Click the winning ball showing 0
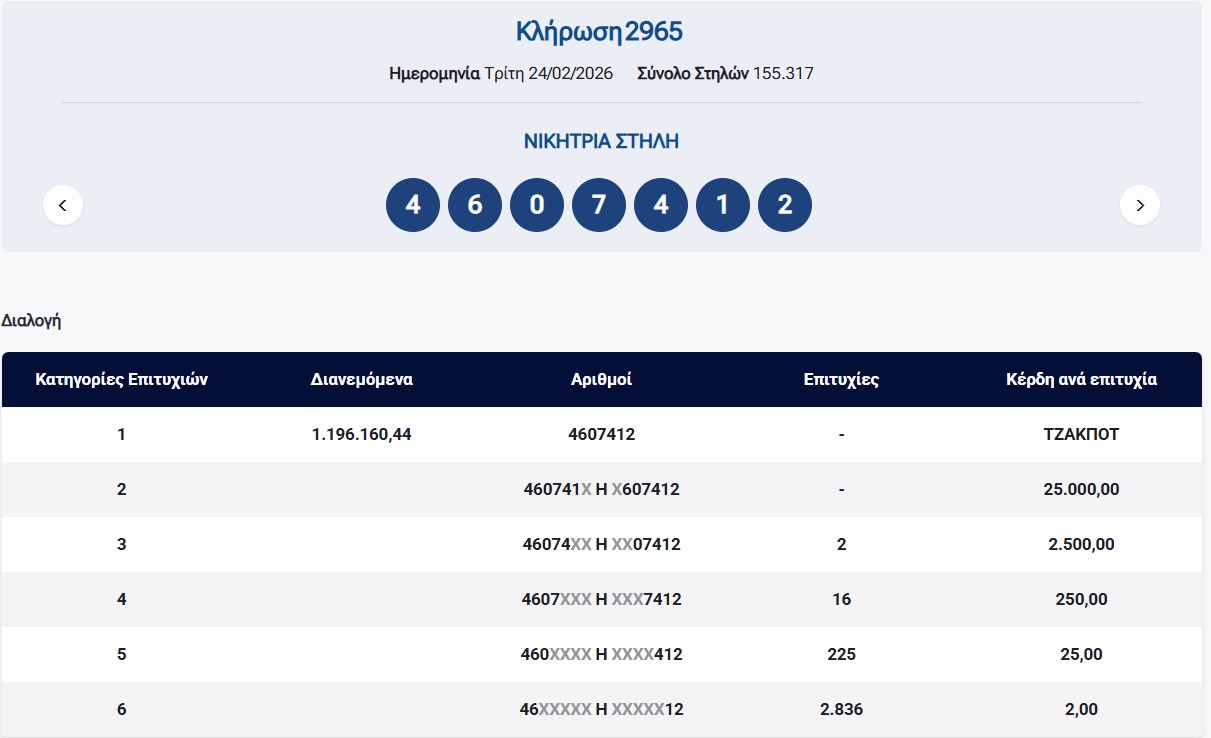The height and width of the screenshot is (738, 1211). click(x=537, y=205)
